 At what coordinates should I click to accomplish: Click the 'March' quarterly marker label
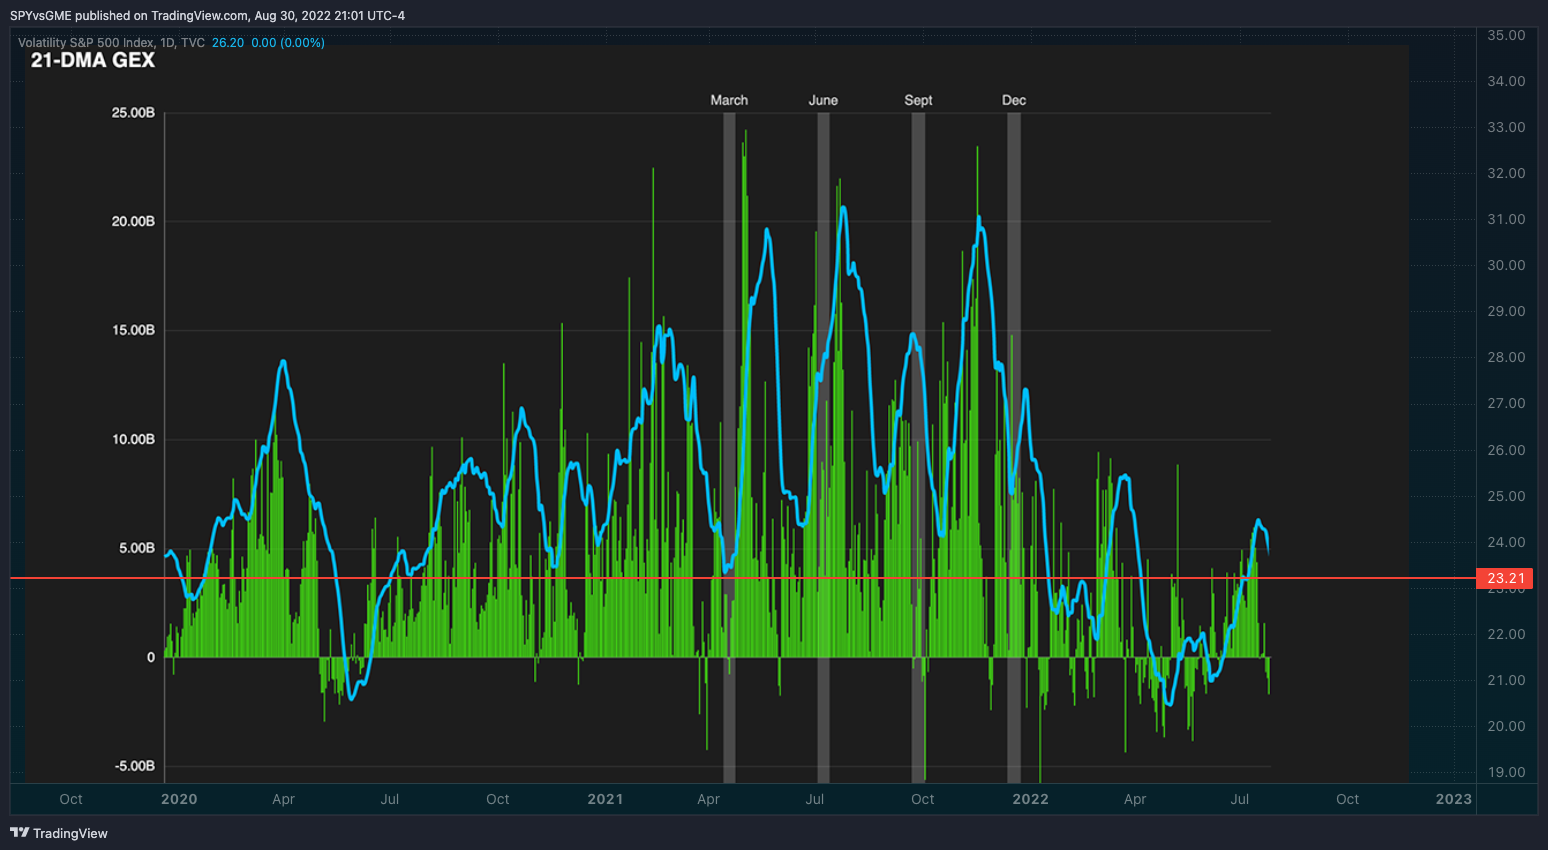click(729, 100)
